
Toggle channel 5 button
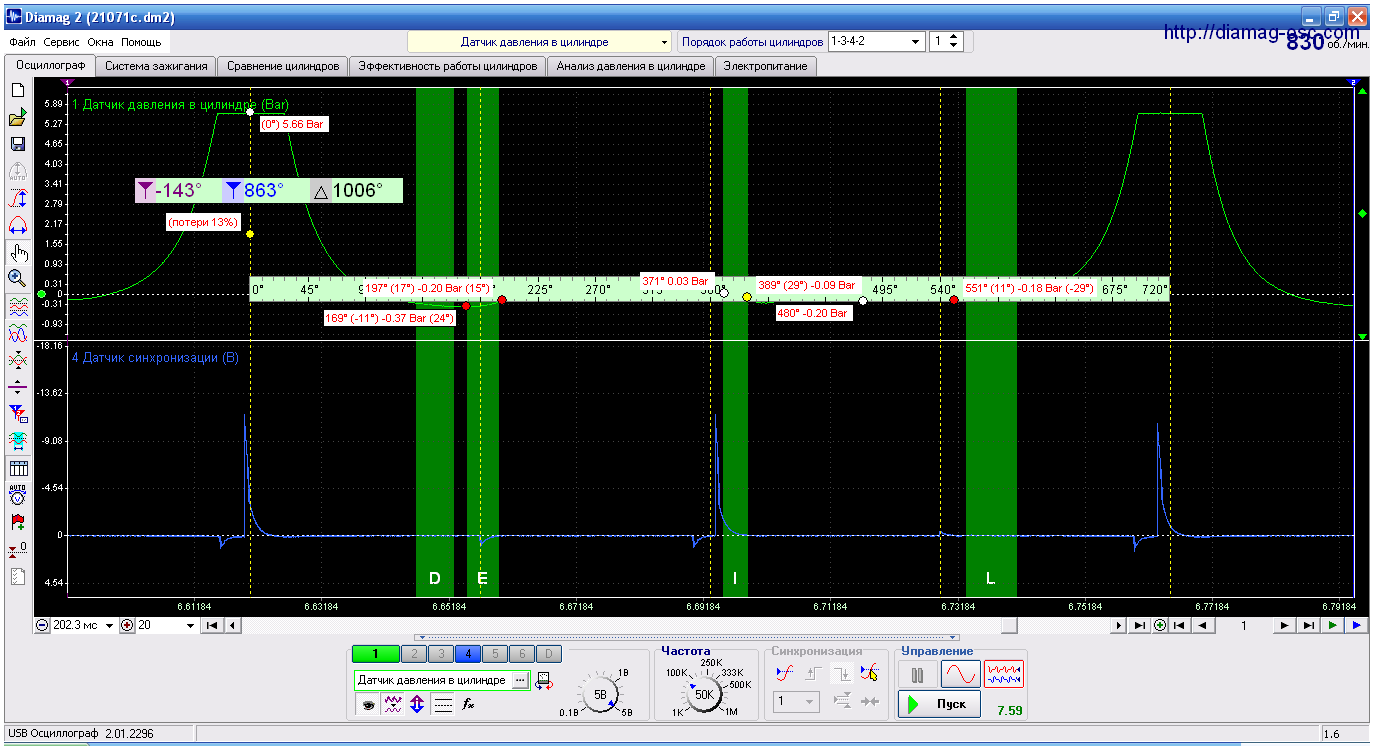[x=494, y=654]
